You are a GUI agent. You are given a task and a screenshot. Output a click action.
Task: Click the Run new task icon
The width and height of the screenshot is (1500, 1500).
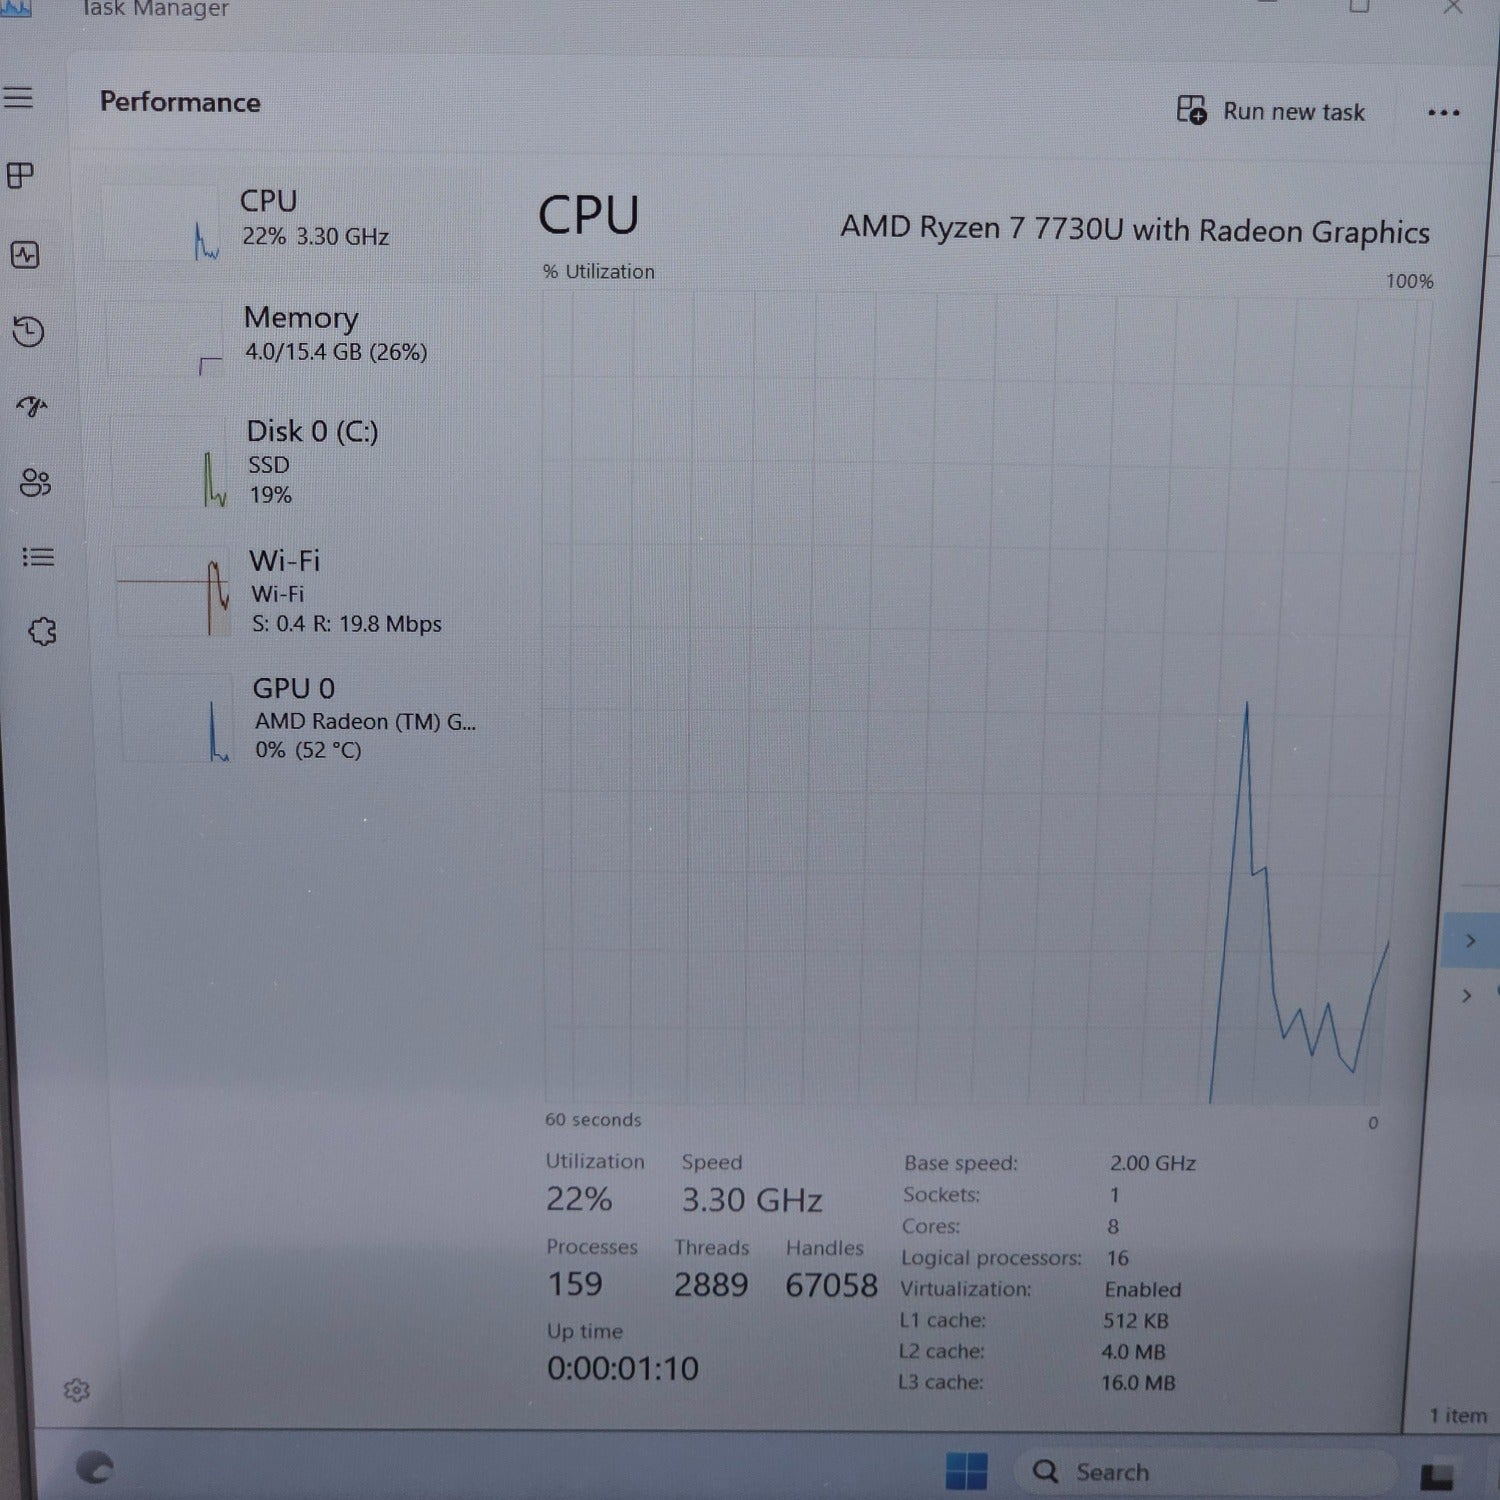1191,110
